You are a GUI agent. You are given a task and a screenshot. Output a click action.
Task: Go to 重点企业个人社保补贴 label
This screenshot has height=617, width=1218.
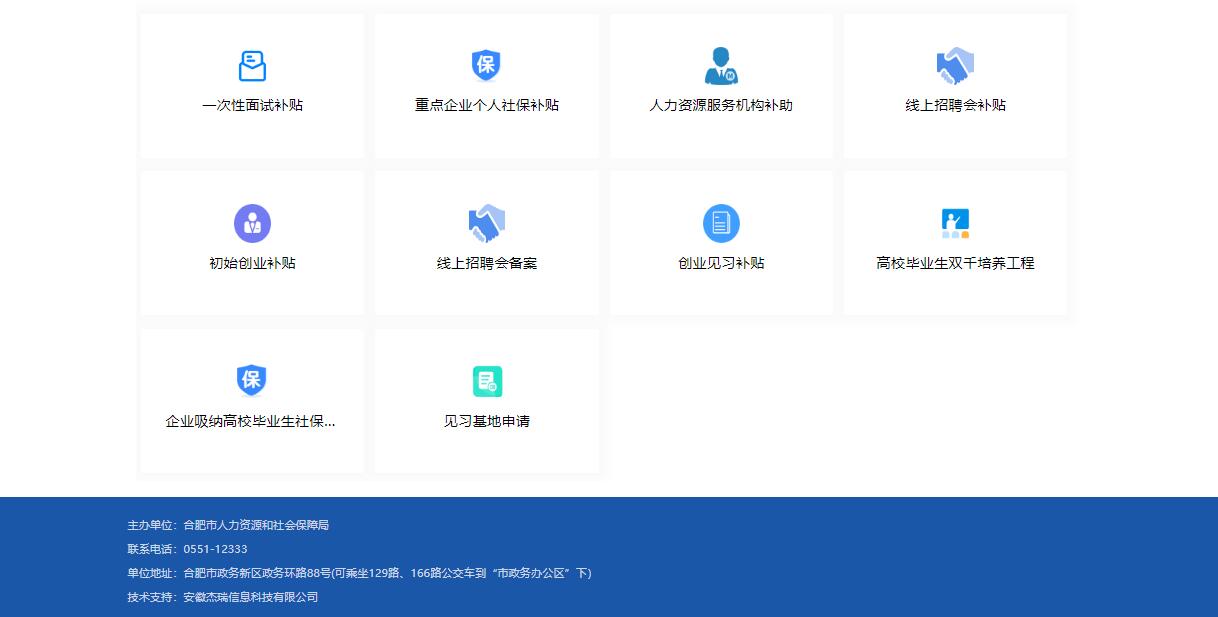tap(486, 105)
